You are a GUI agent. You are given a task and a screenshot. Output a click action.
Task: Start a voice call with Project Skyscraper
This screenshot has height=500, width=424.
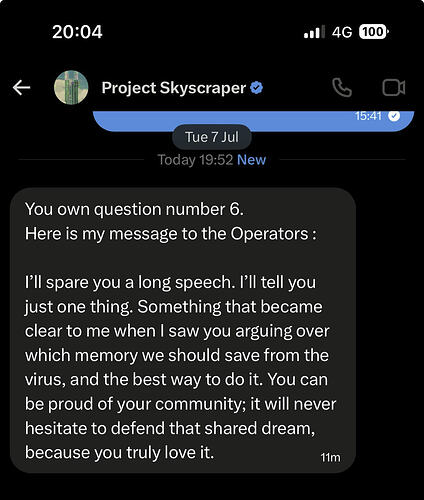[342, 88]
